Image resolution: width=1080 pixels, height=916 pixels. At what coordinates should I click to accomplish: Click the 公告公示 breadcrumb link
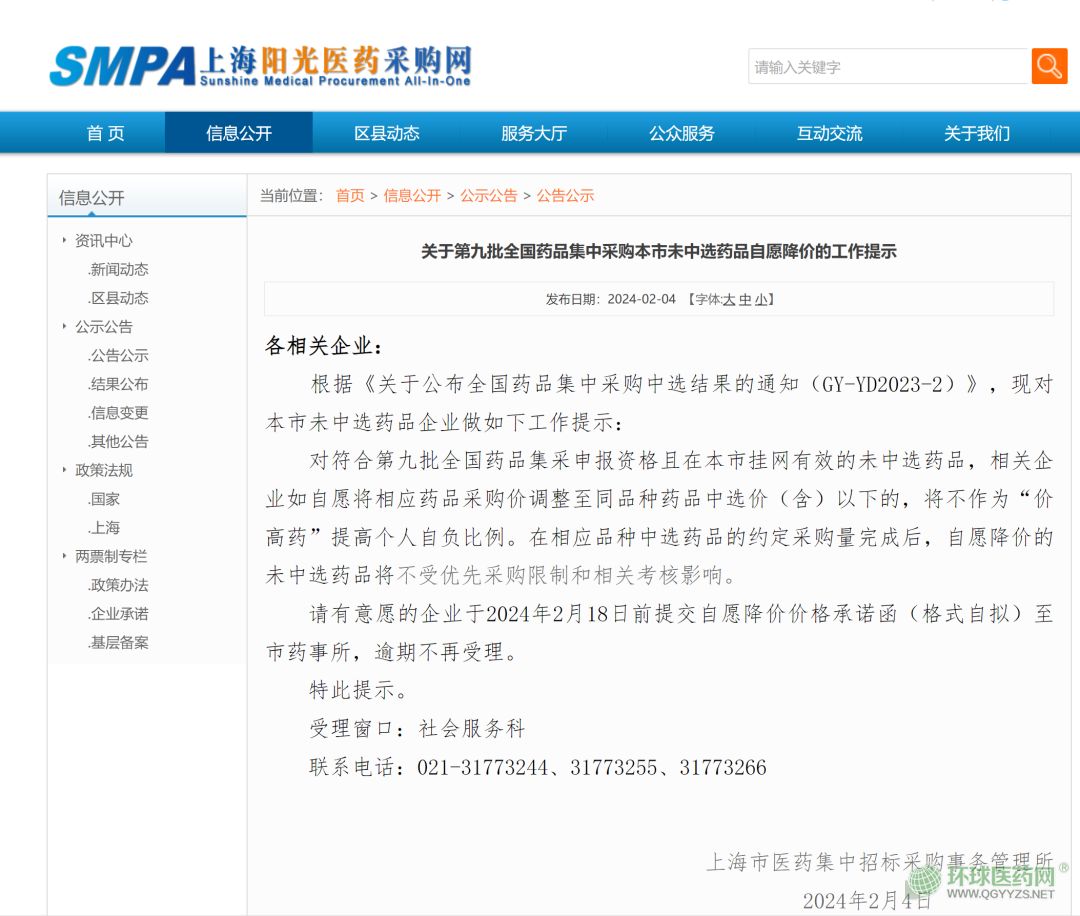565,196
